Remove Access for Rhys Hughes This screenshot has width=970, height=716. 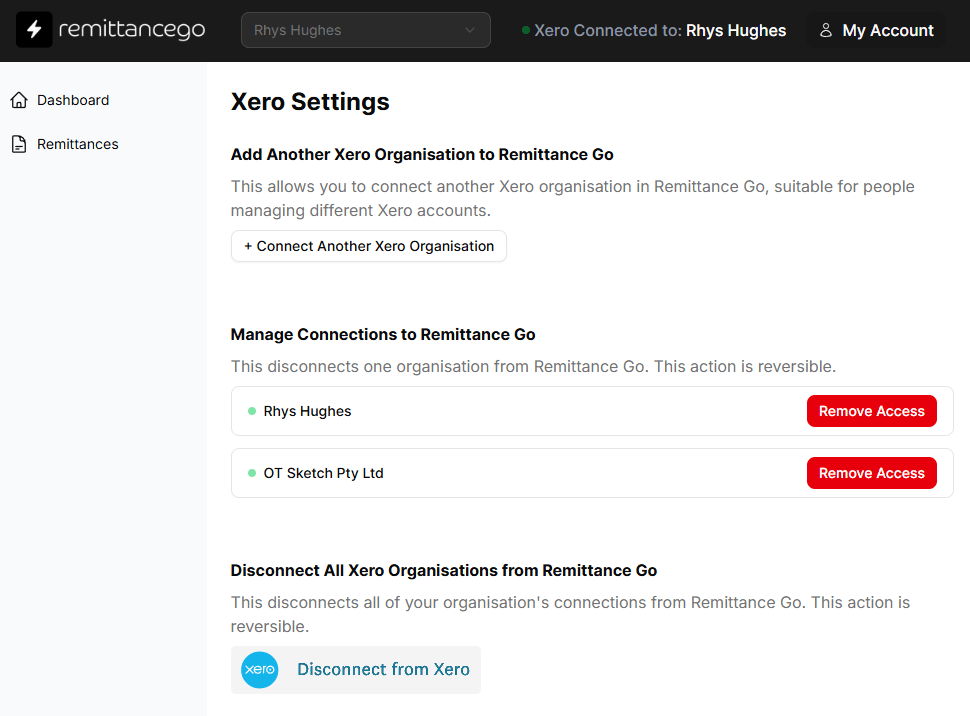pyautogui.click(x=871, y=411)
